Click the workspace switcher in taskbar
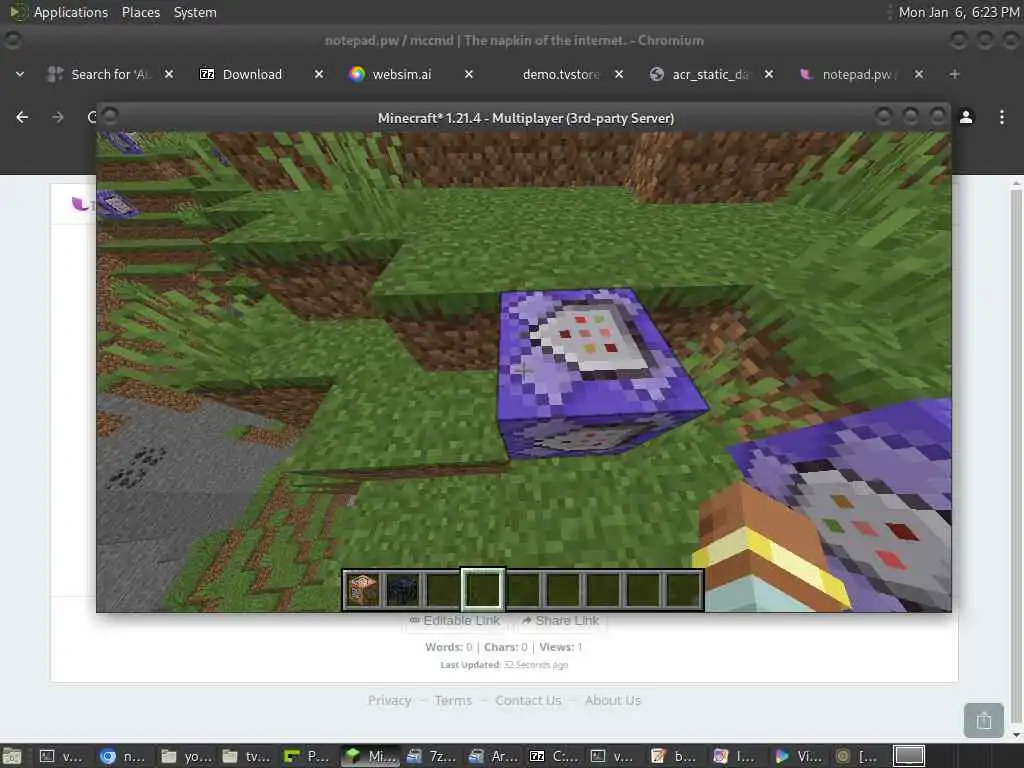This screenshot has height=768, width=1024. (x=909, y=756)
